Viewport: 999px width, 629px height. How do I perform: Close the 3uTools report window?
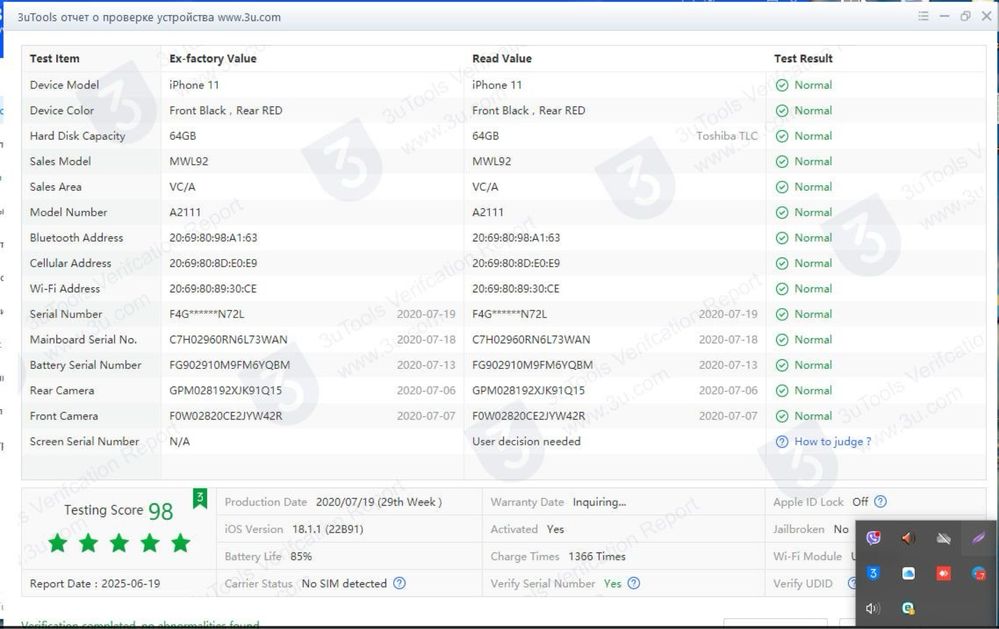point(986,16)
